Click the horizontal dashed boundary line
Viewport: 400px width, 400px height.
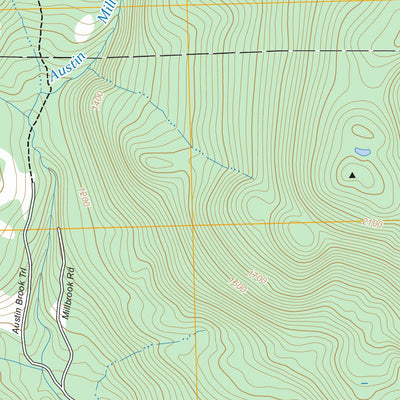[200, 54]
